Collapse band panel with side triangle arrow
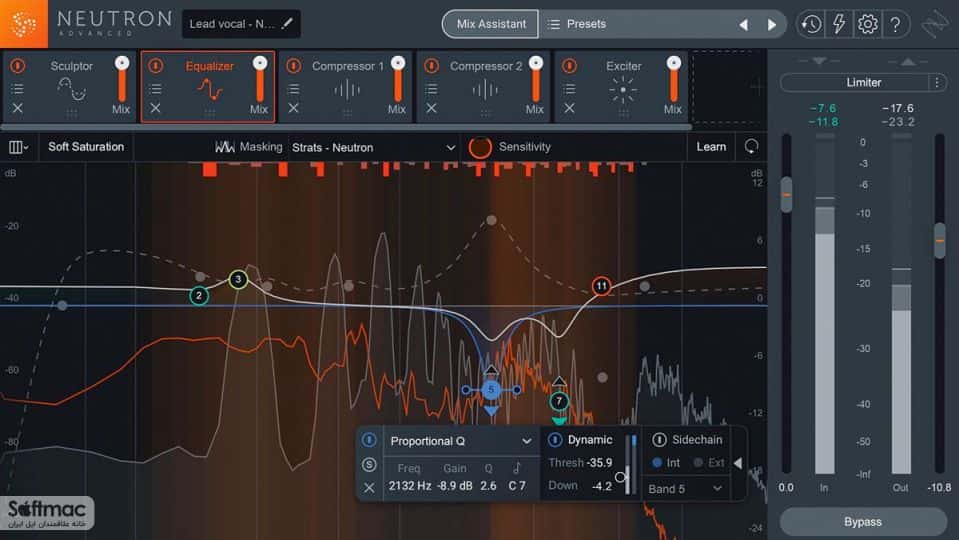Image resolution: width=959 pixels, height=540 pixels. 738,464
